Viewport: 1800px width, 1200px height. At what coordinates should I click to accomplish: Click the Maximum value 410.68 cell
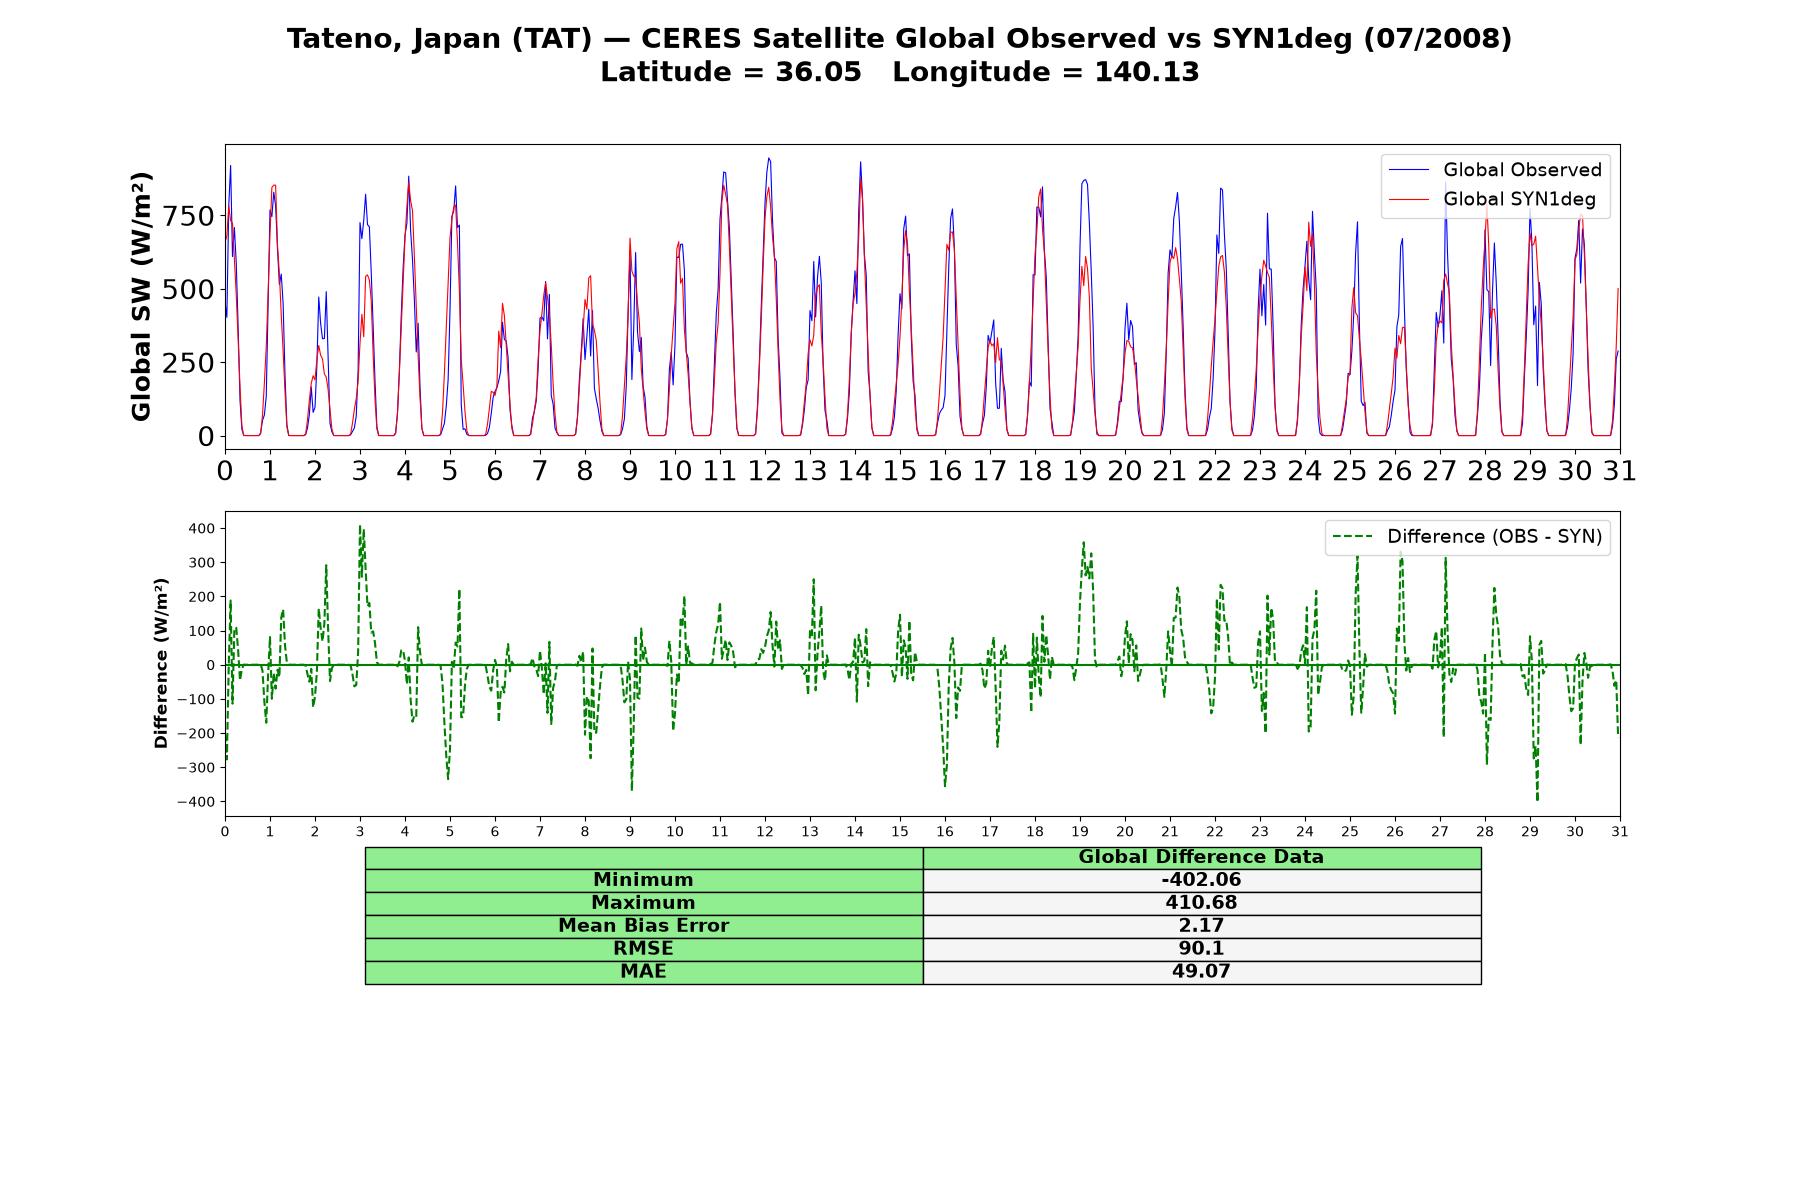pyautogui.click(x=1202, y=903)
